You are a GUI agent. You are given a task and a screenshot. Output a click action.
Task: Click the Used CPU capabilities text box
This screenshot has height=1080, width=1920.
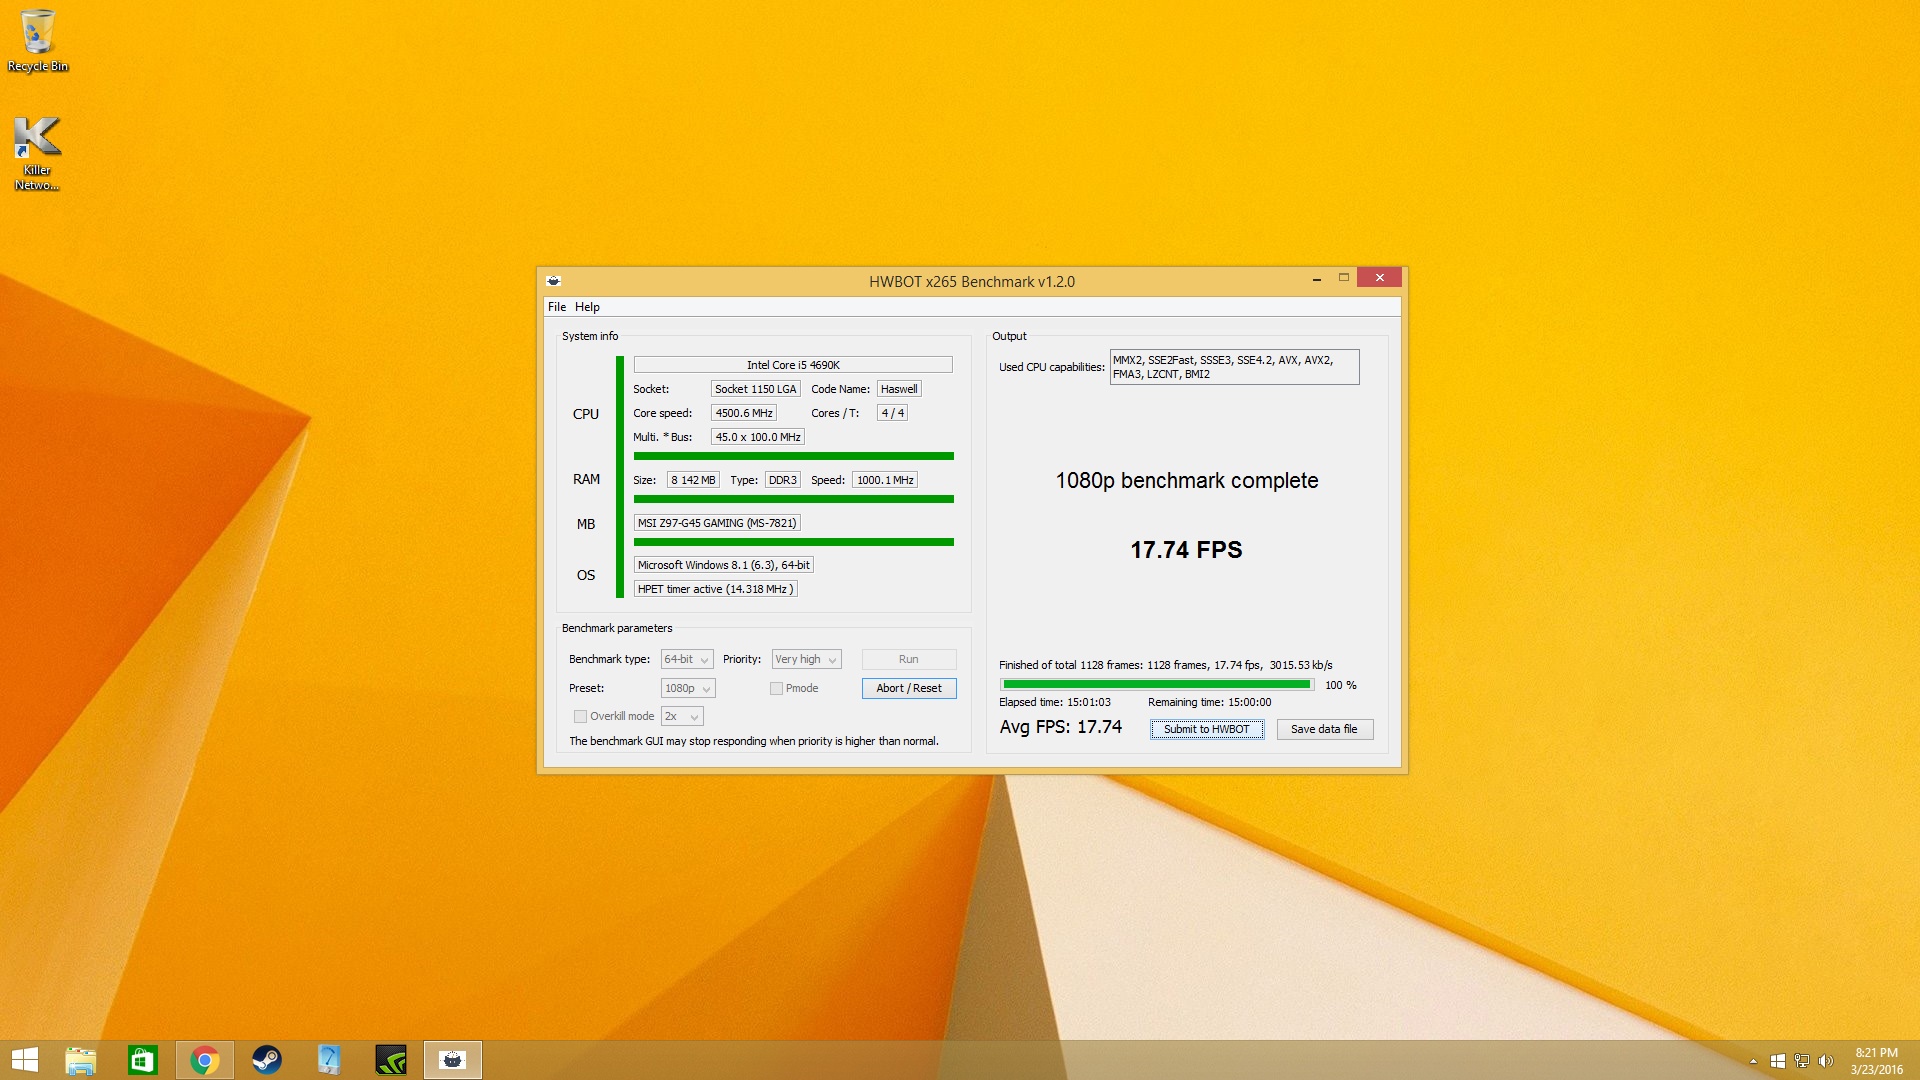pyautogui.click(x=1234, y=367)
